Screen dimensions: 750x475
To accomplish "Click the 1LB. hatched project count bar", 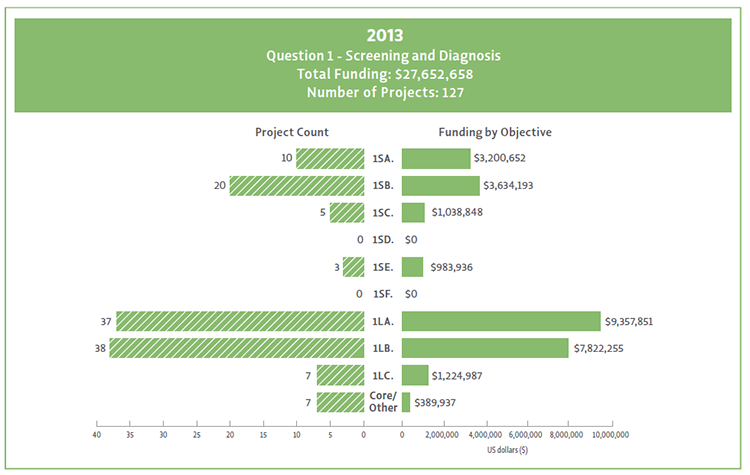I will point(236,348).
